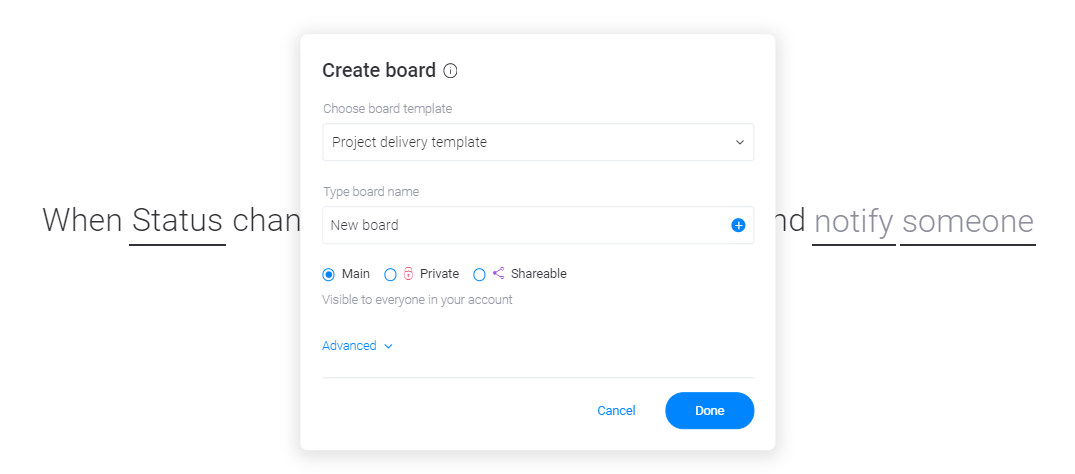Select the Shareable radio button
This screenshot has height=474, width=1075.
[479, 274]
